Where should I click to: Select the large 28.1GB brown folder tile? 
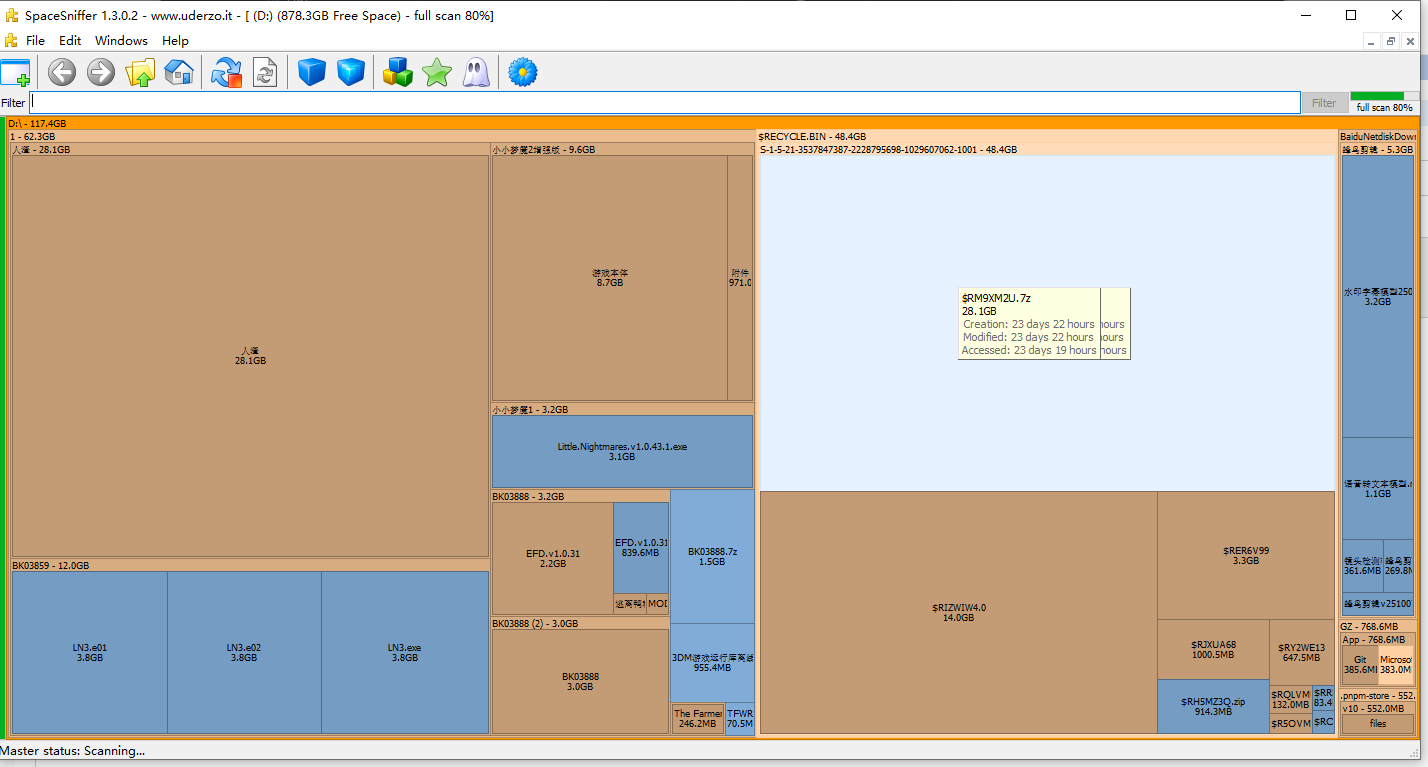[250, 356]
